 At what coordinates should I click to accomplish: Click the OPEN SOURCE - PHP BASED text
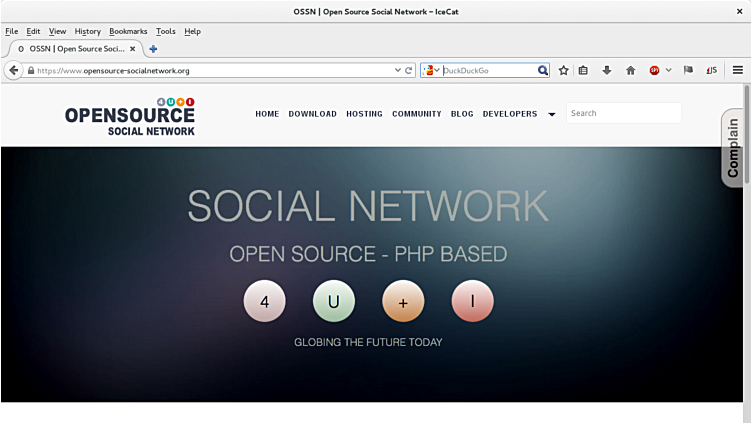coord(368,254)
